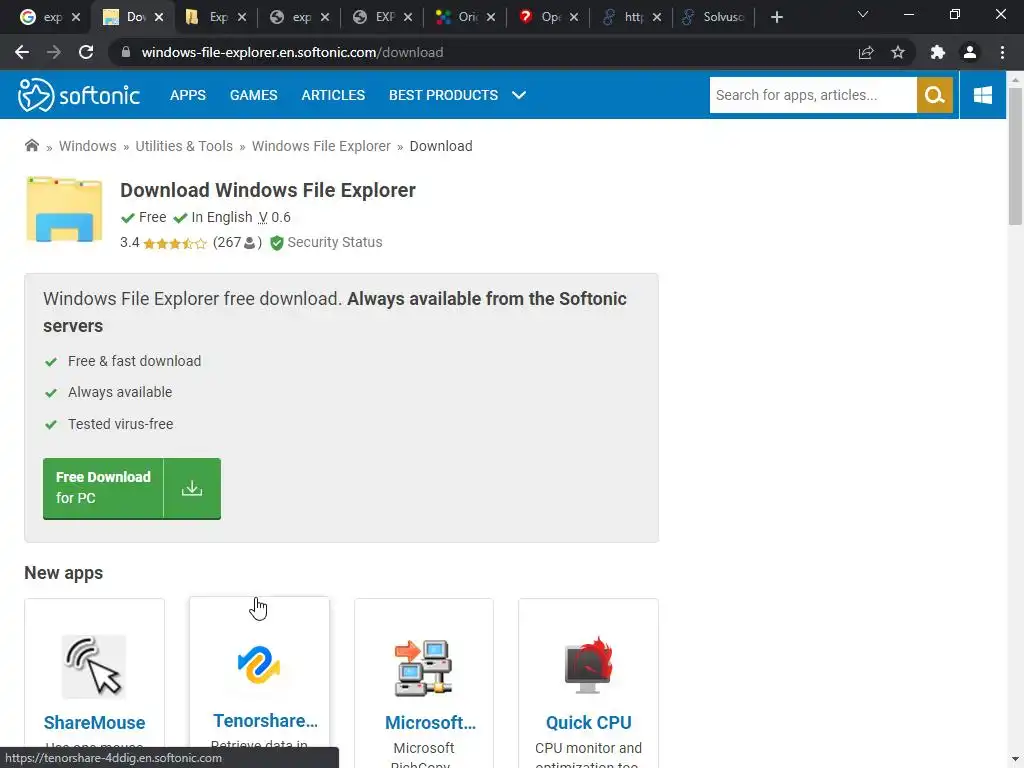Screen dimensions: 1024x768
Task: Open the APPS menu
Action: 188,95
